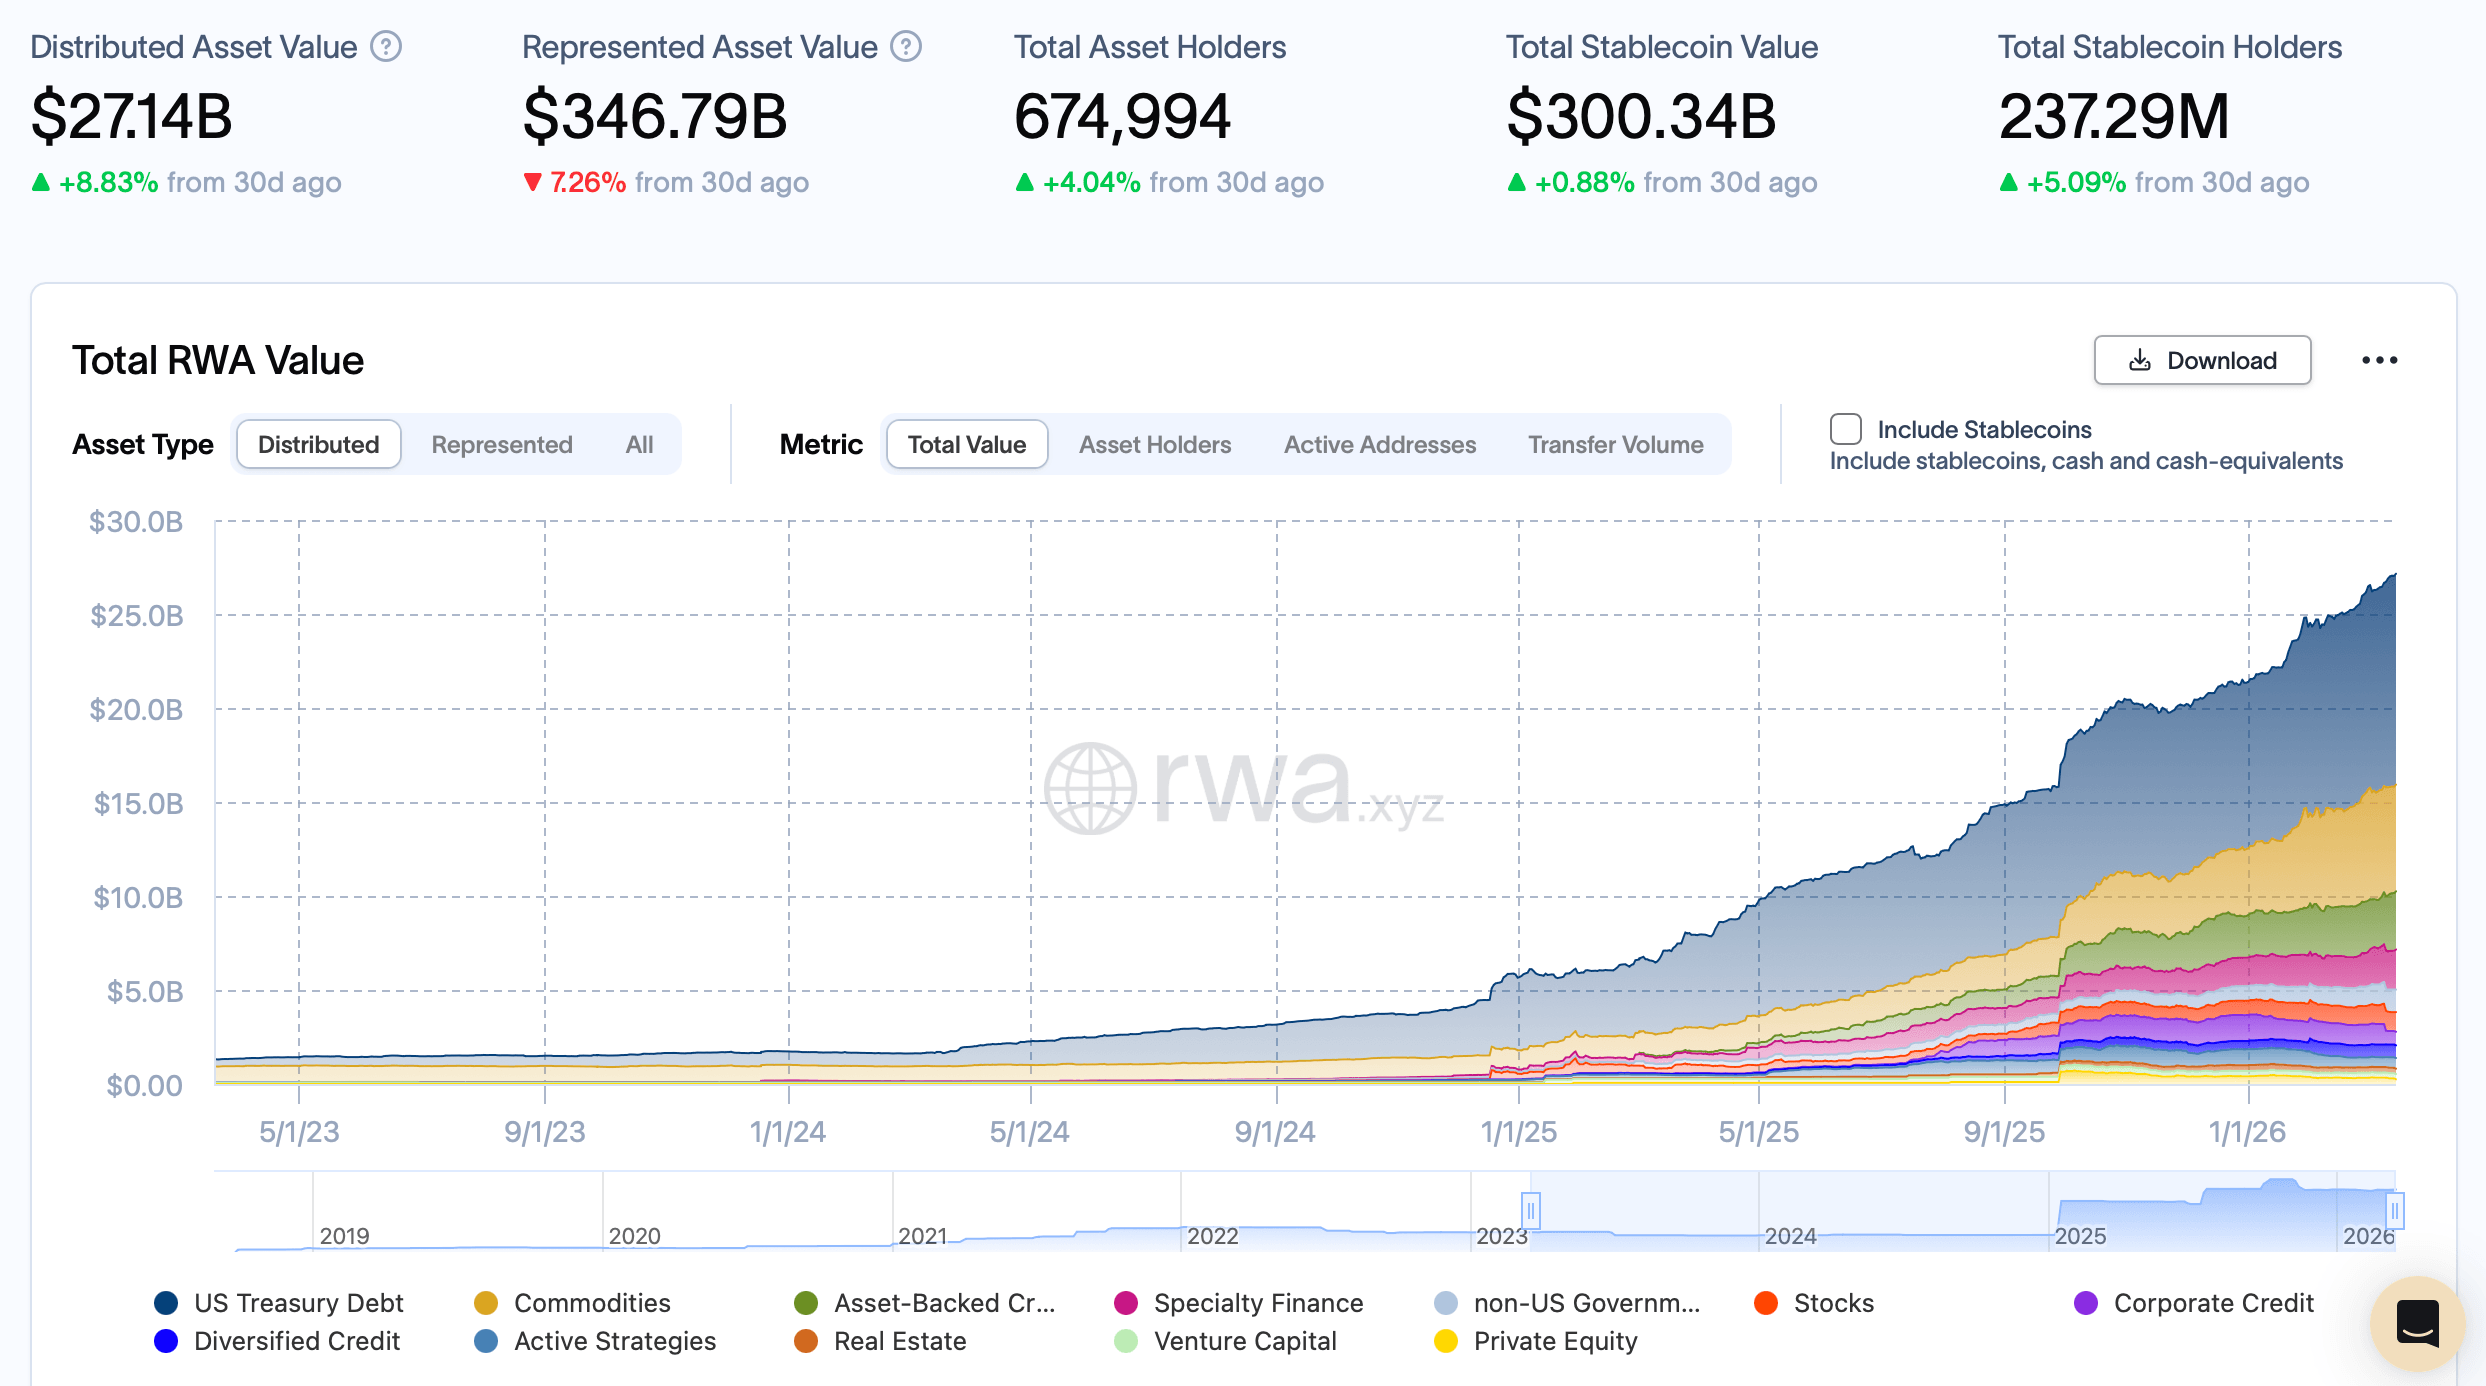The image size is (2486, 1386).
Task: Click the download icon inside the Download button
Action: pos(2141,360)
